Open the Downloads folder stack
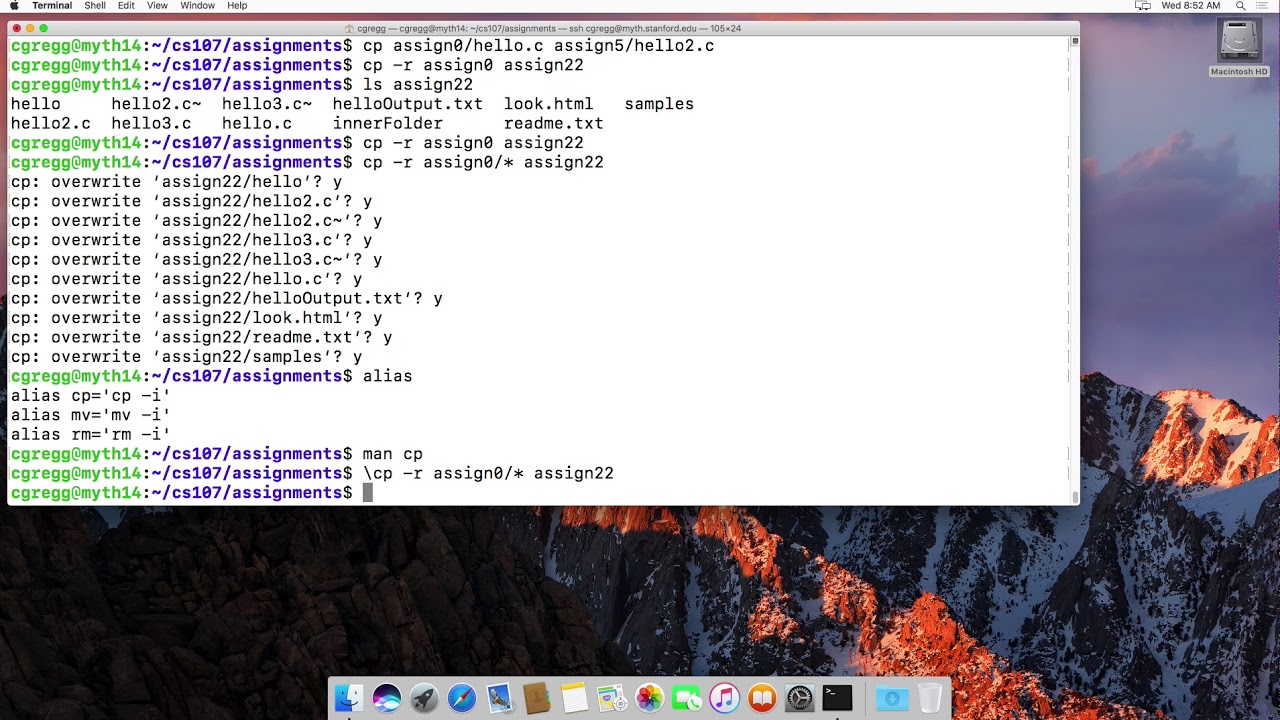 [892, 698]
